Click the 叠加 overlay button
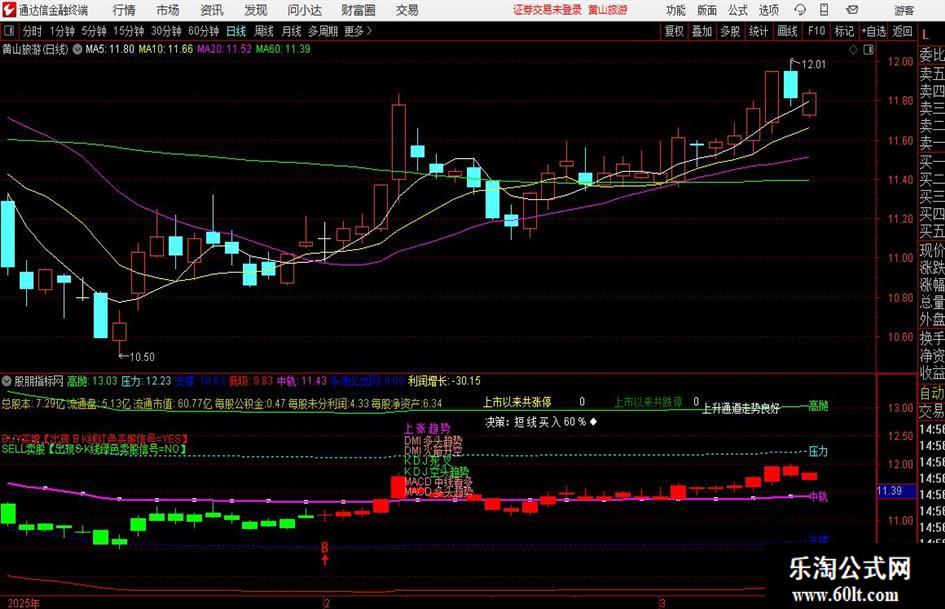Viewport: 945px width, 609px height. (702, 31)
